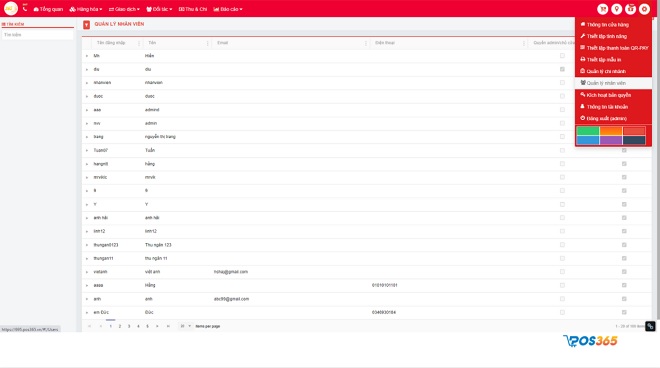The width and height of the screenshot is (660, 368).
Task: Open the Hàng hóa dropdown menu
Action: click(x=86, y=9)
